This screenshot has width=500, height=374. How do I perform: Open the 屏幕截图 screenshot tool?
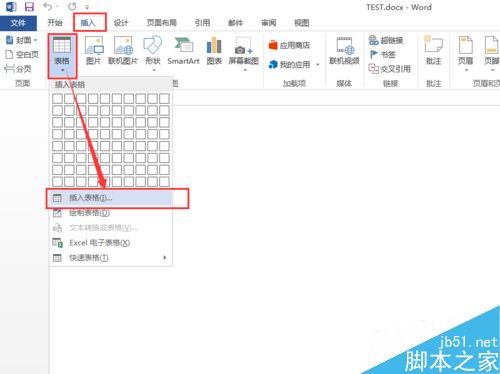[244, 53]
